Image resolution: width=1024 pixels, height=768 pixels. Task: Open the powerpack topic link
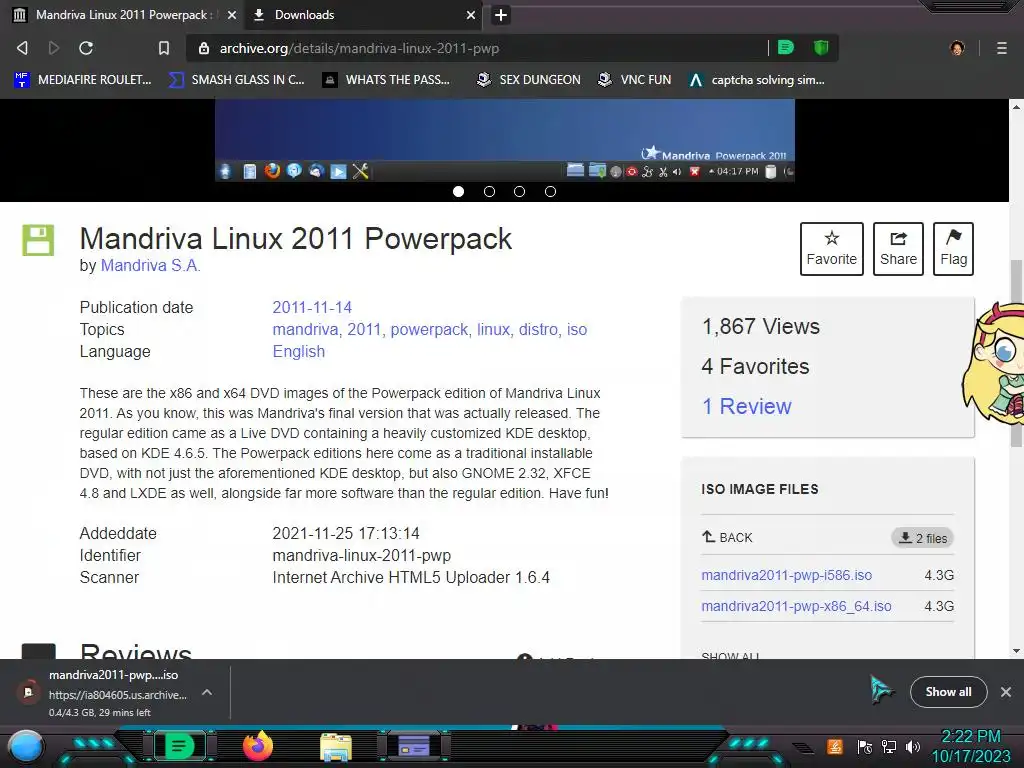click(x=429, y=329)
